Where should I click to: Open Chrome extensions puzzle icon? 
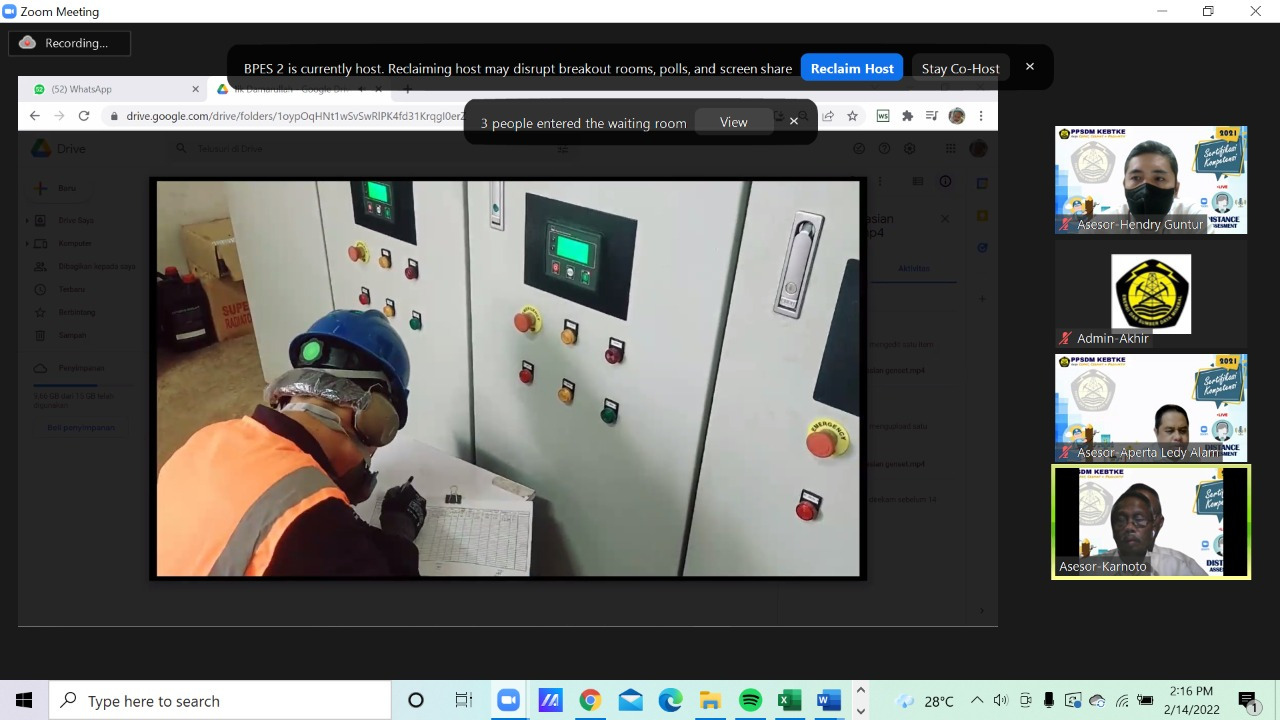[x=907, y=116]
